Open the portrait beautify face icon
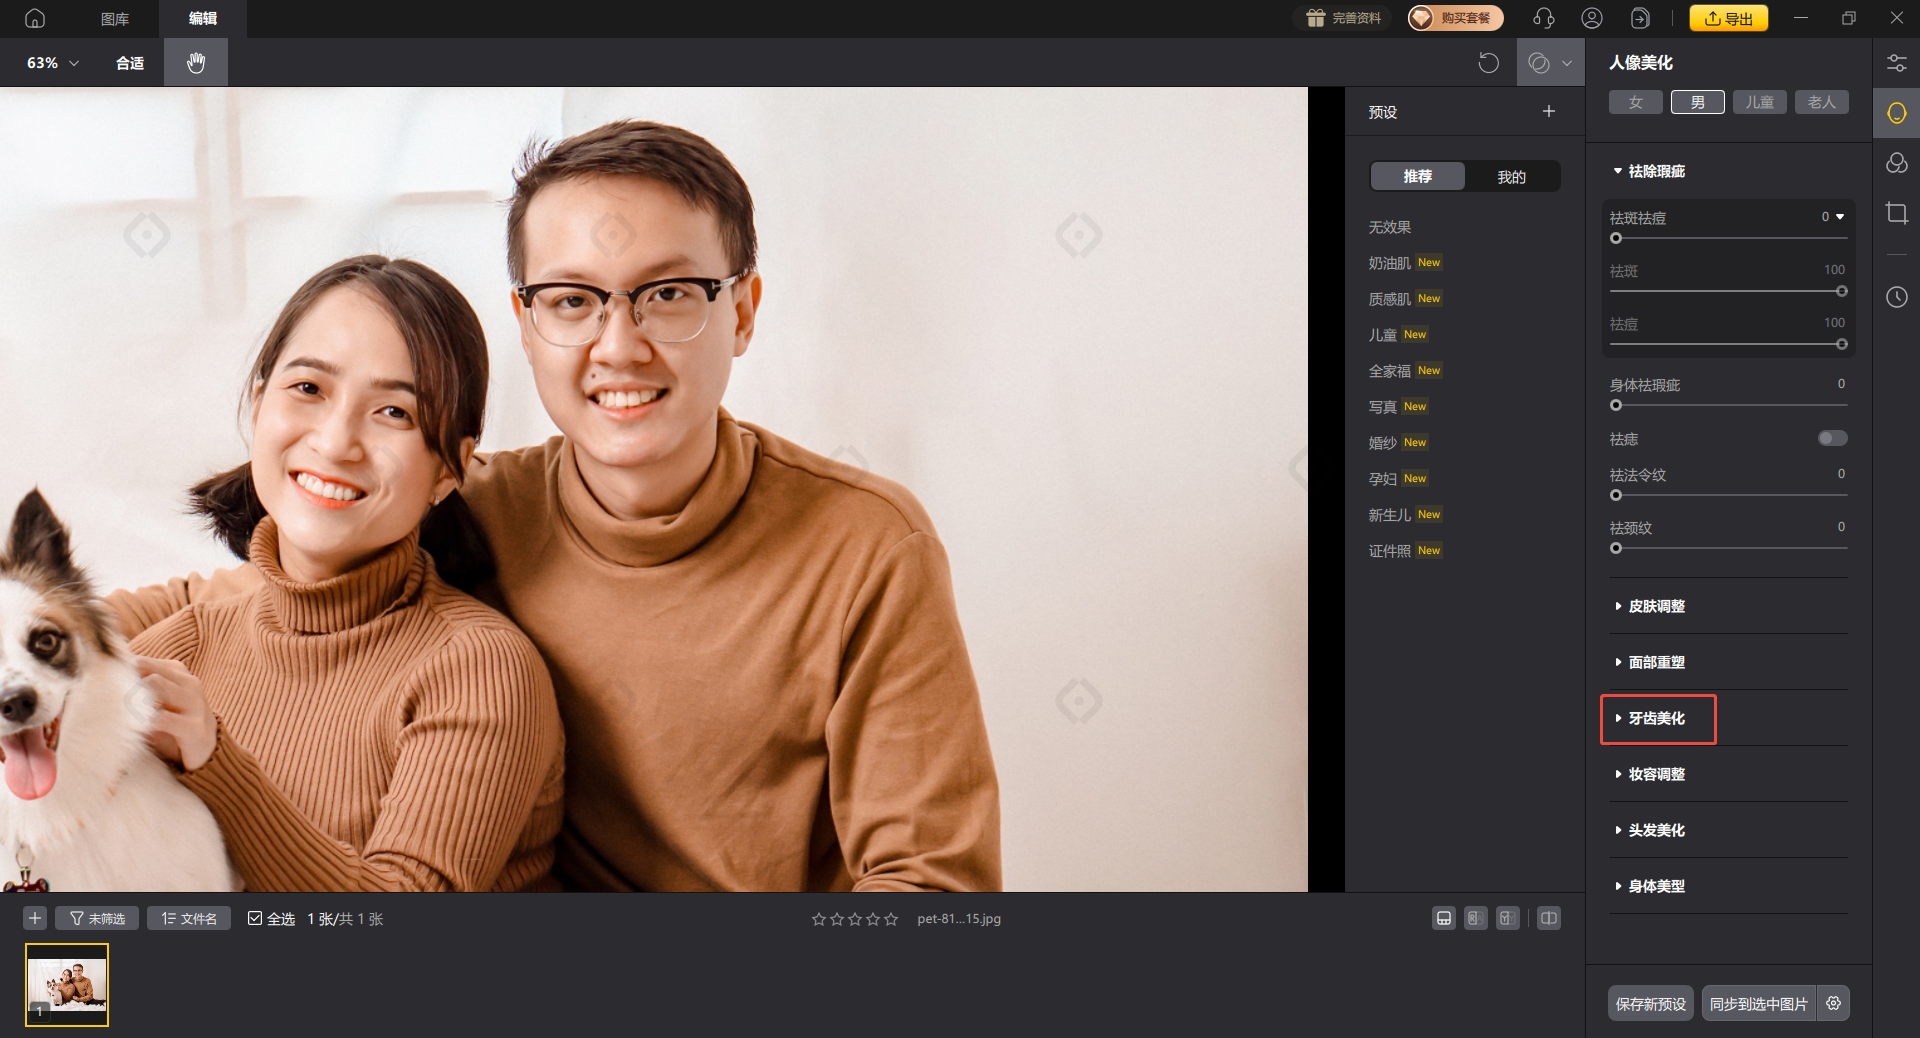This screenshot has width=1920, height=1038. coord(1896,113)
